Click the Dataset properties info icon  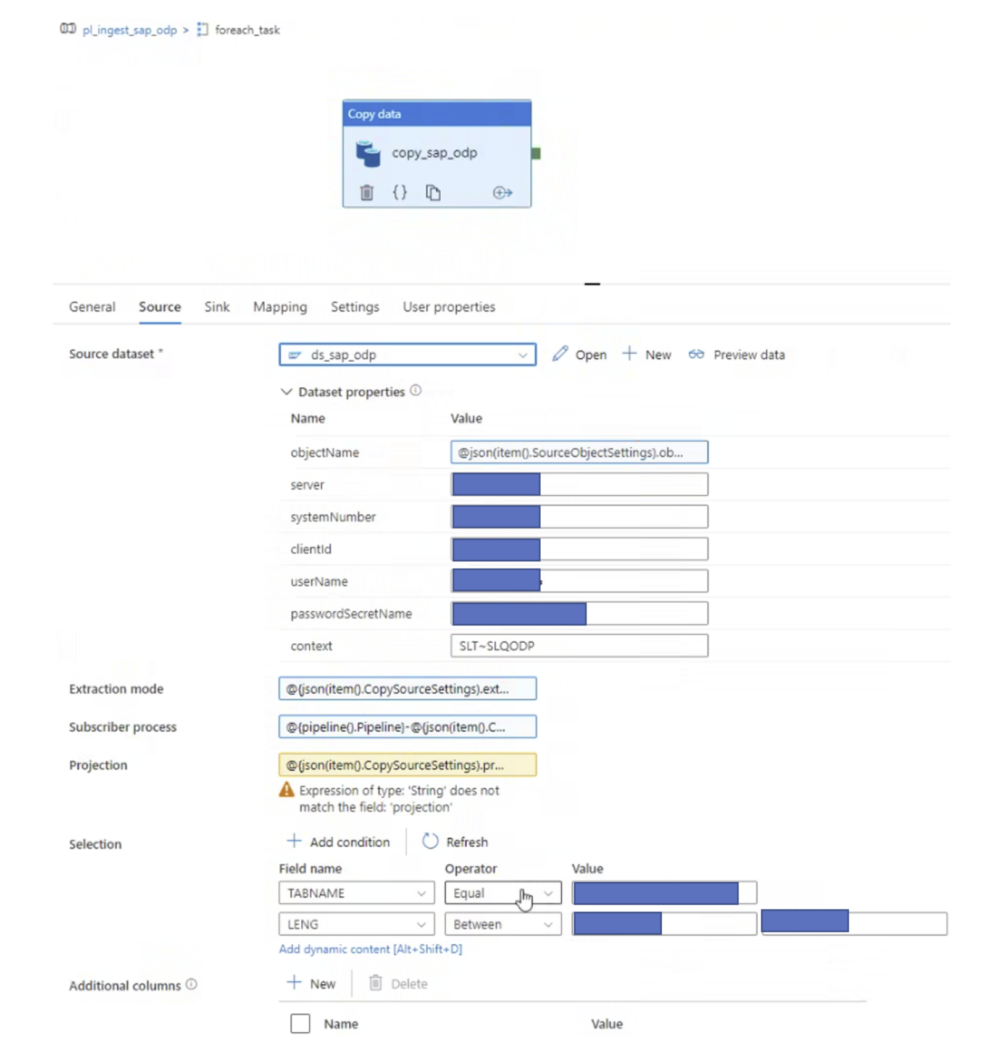[416, 391]
